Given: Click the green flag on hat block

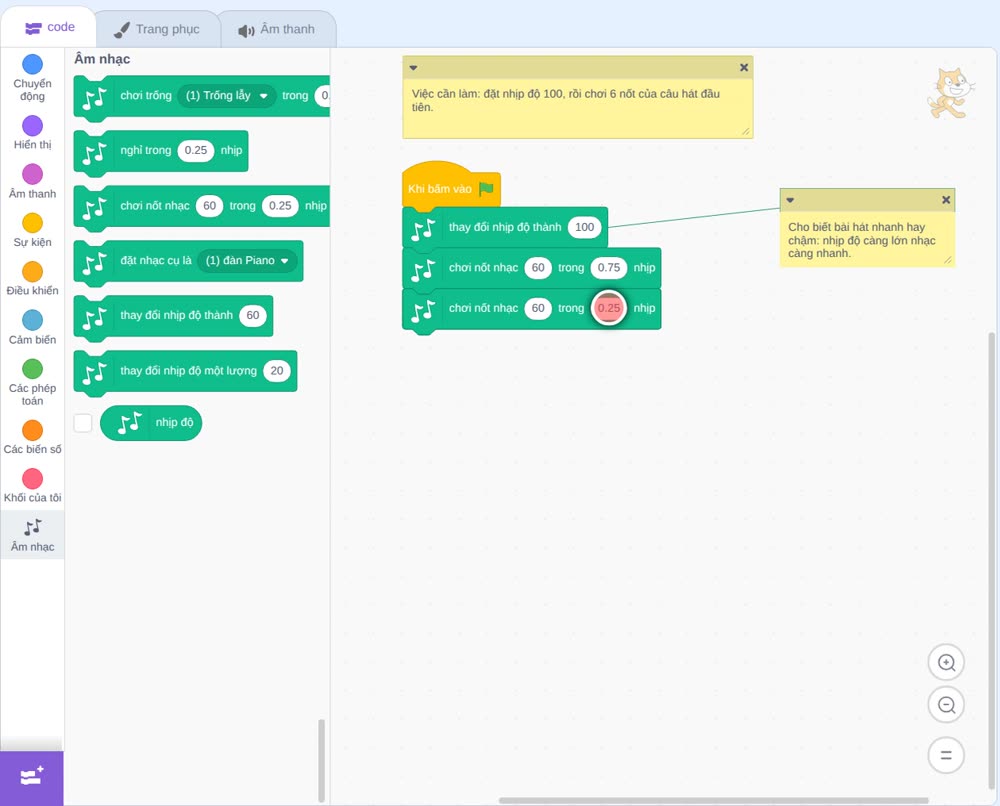Looking at the screenshot, I should coord(486,189).
